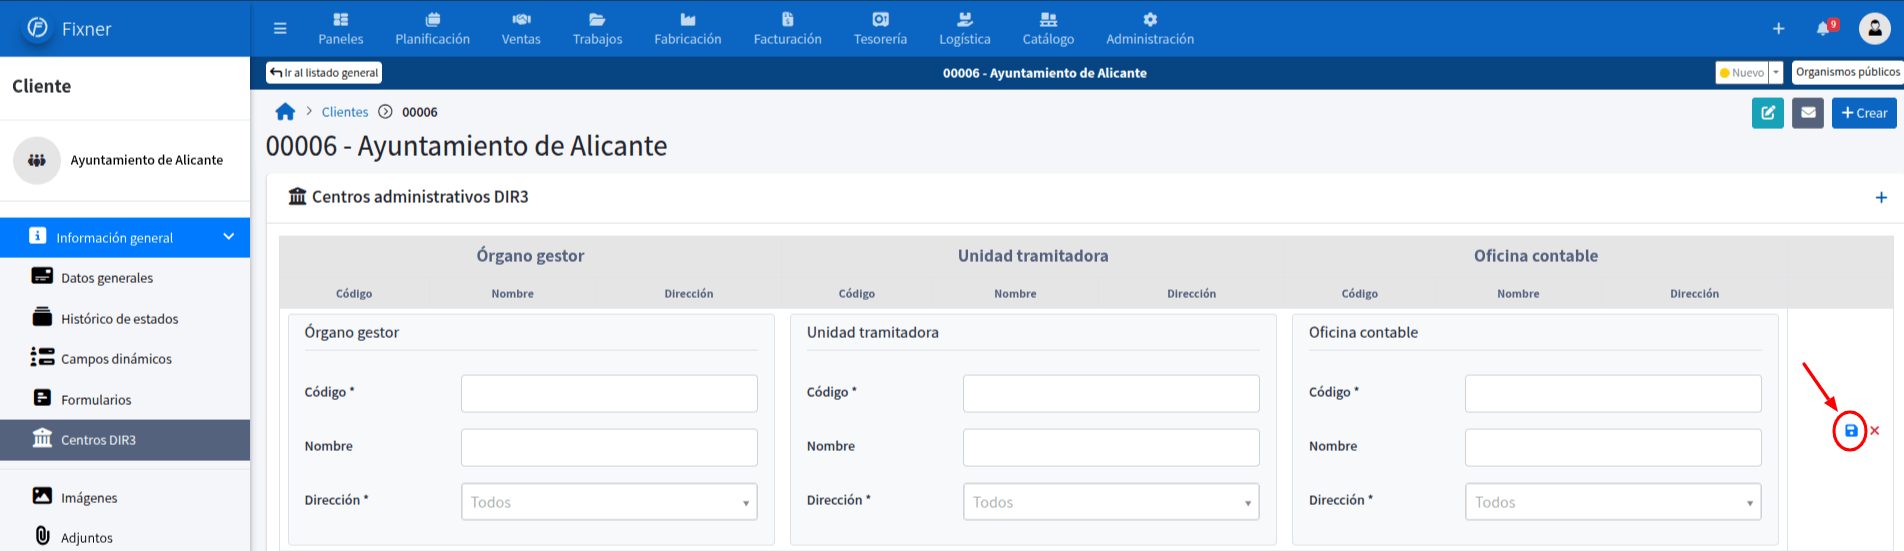This screenshot has width=1904, height=551.
Task: Click the 00006 breadcrumb text
Action: tap(420, 112)
